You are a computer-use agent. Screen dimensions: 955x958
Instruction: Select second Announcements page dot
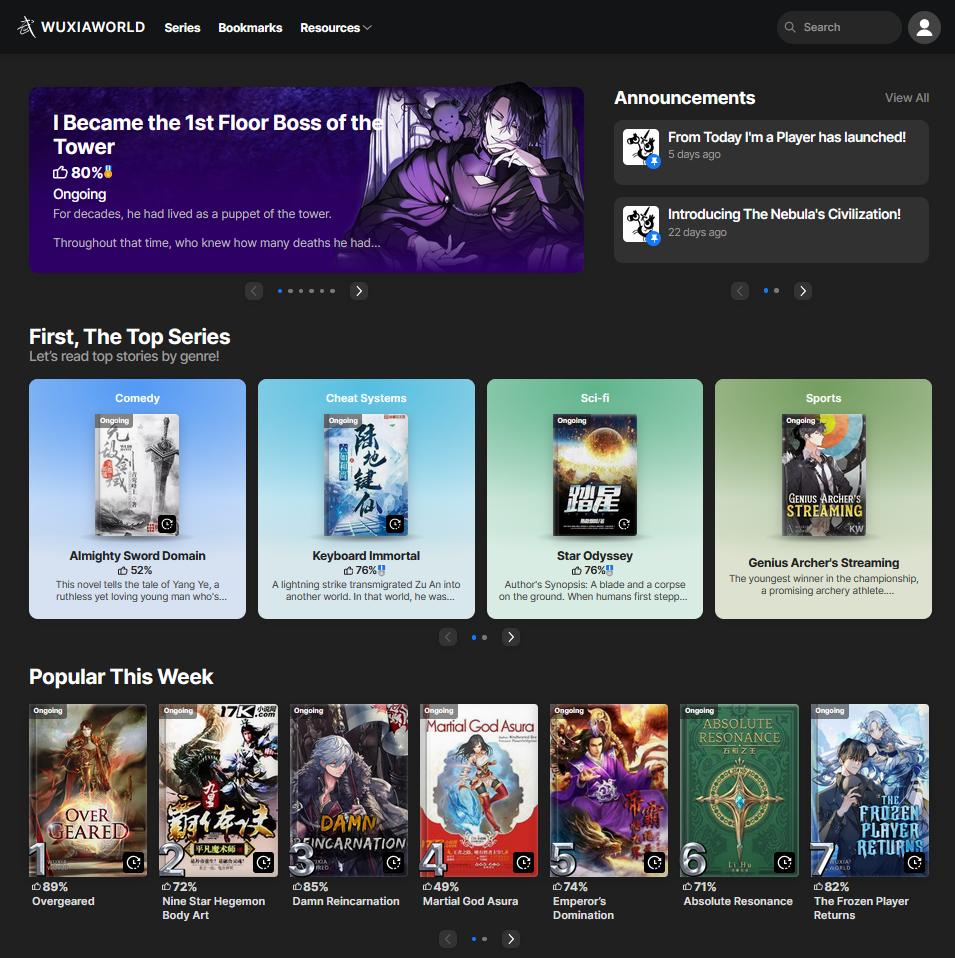[x=777, y=291]
